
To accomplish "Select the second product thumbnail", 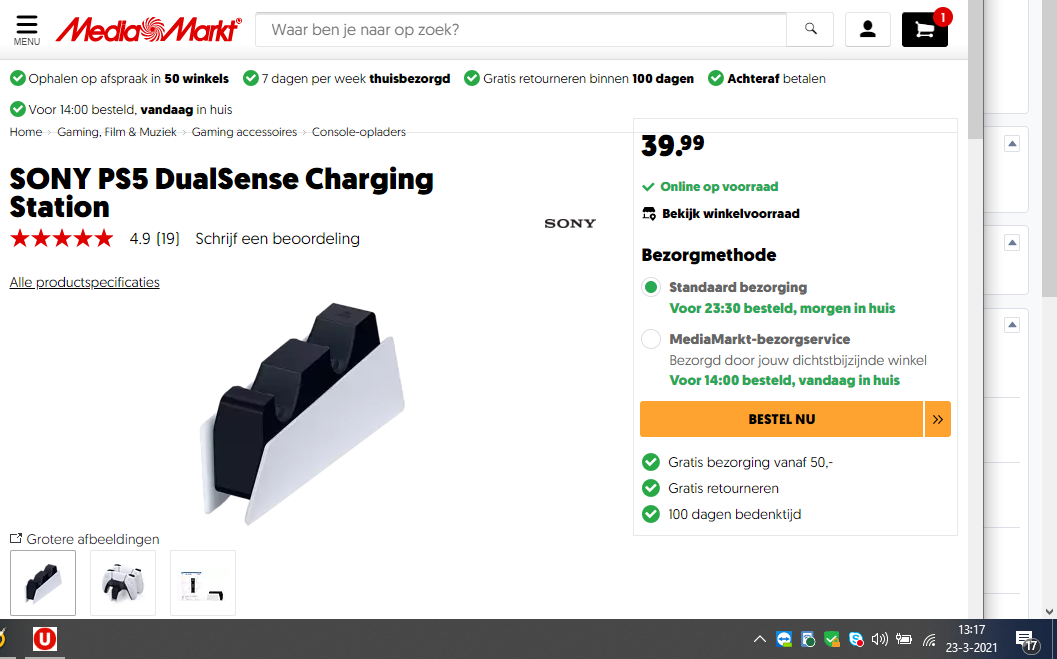I will point(123,583).
